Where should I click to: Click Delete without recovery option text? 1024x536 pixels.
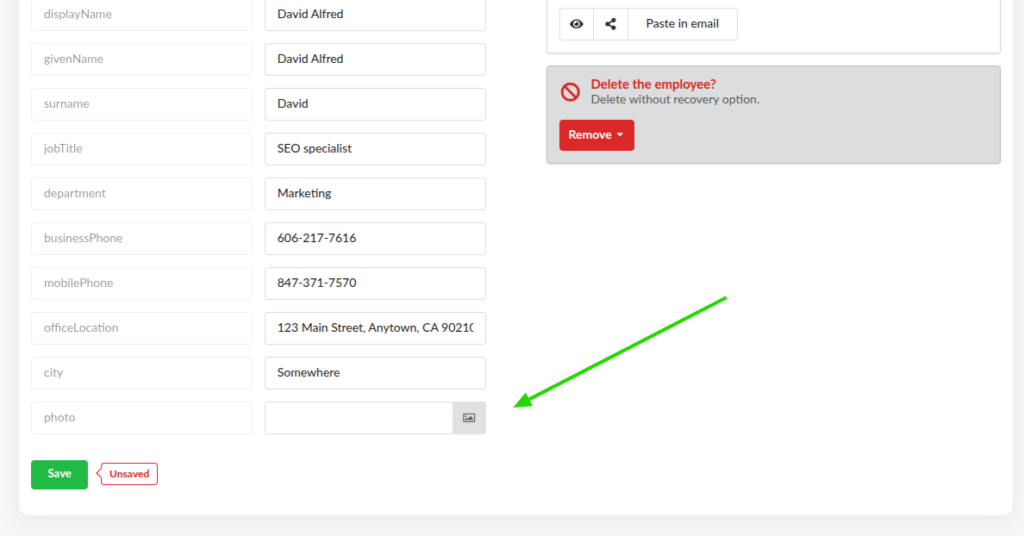pyautogui.click(x=675, y=100)
